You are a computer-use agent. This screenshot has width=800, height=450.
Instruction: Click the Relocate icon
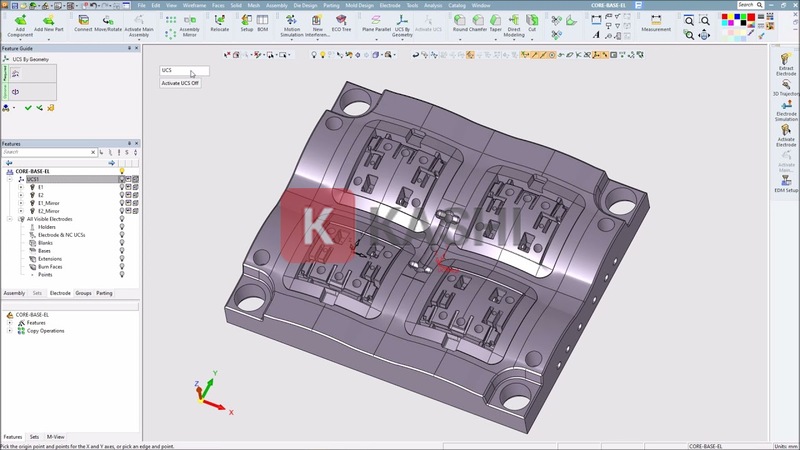(x=219, y=20)
